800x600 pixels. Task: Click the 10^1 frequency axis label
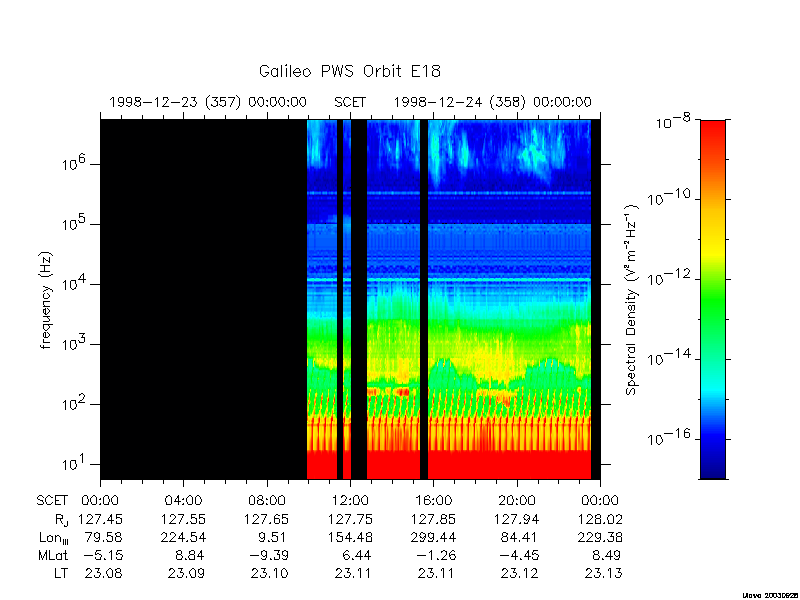74,463
